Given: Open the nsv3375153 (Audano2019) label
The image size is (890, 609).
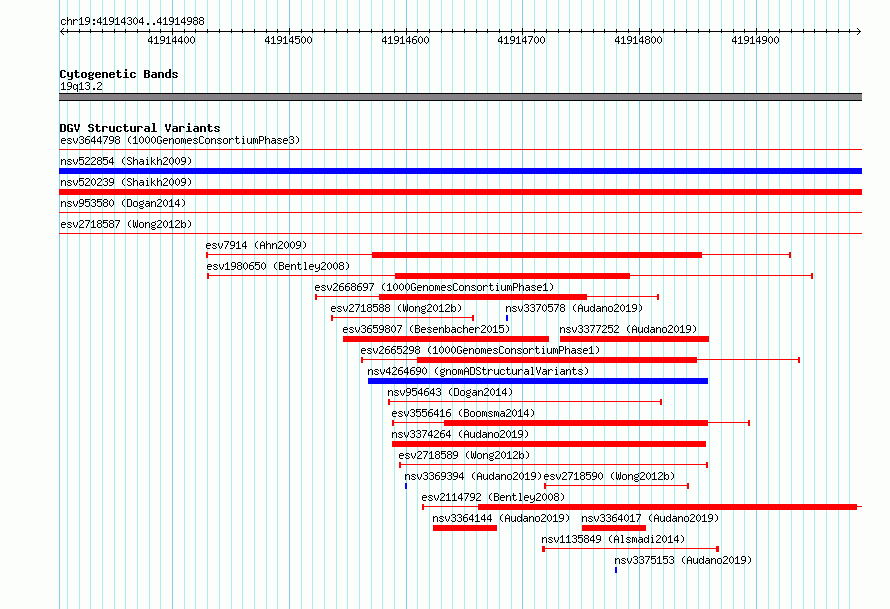Looking at the screenshot, I should [x=683, y=560].
